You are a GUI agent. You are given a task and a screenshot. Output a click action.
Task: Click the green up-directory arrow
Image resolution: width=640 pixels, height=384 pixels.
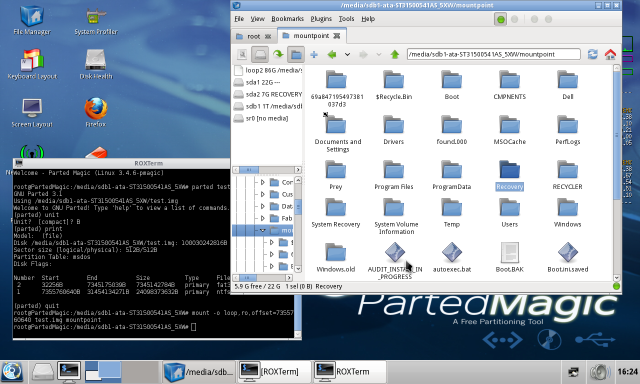pyautogui.click(x=394, y=54)
